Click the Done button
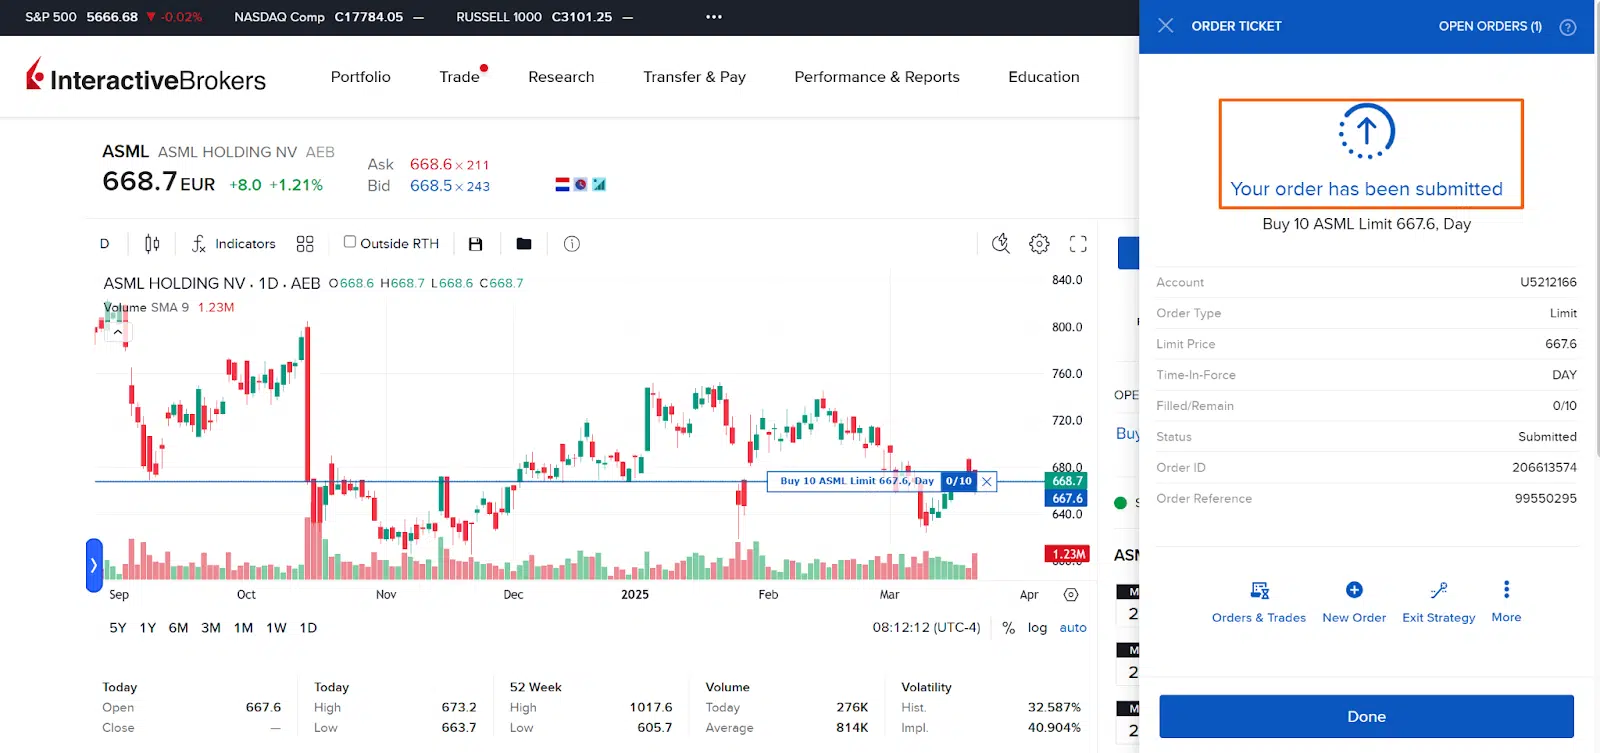Screen dimensions: 1600x753 click(1366, 716)
